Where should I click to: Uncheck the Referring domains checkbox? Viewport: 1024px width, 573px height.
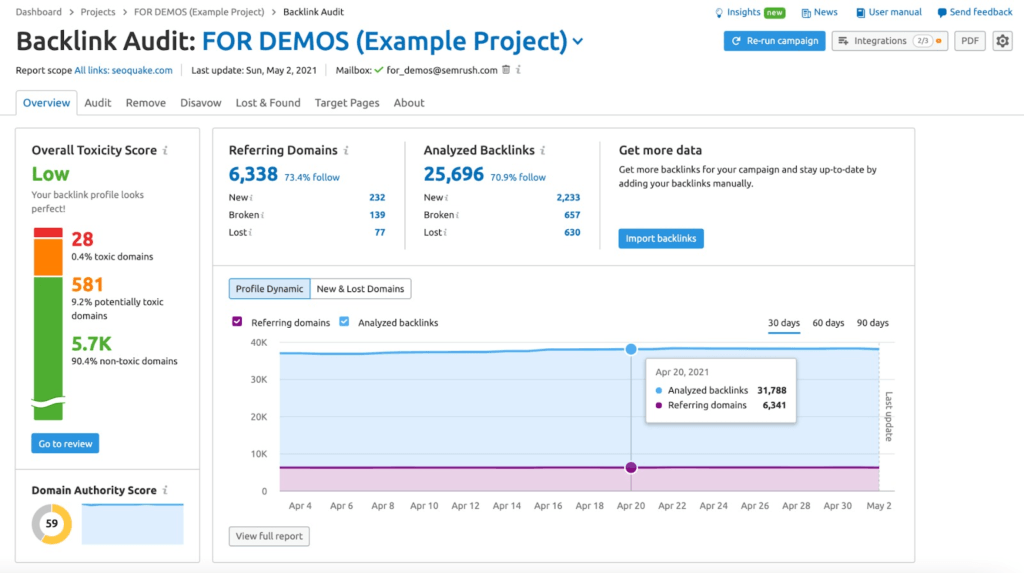(237, 321)
